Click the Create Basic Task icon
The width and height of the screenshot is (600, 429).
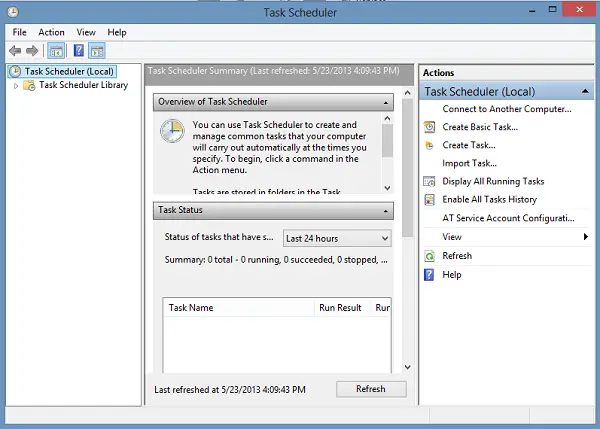(x=429, y=127)
